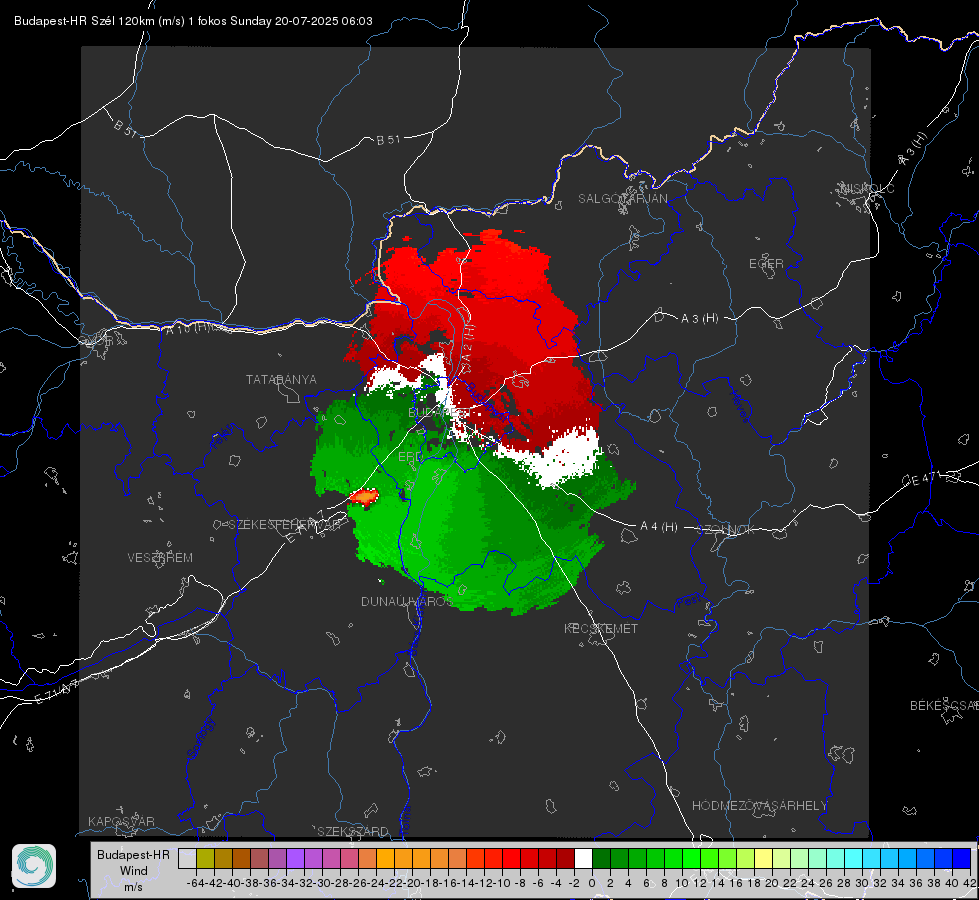The height and width of the screenshot is (900, 979).
Task: Select the amber -24 to -22 swatch
Action: [385, 859]
